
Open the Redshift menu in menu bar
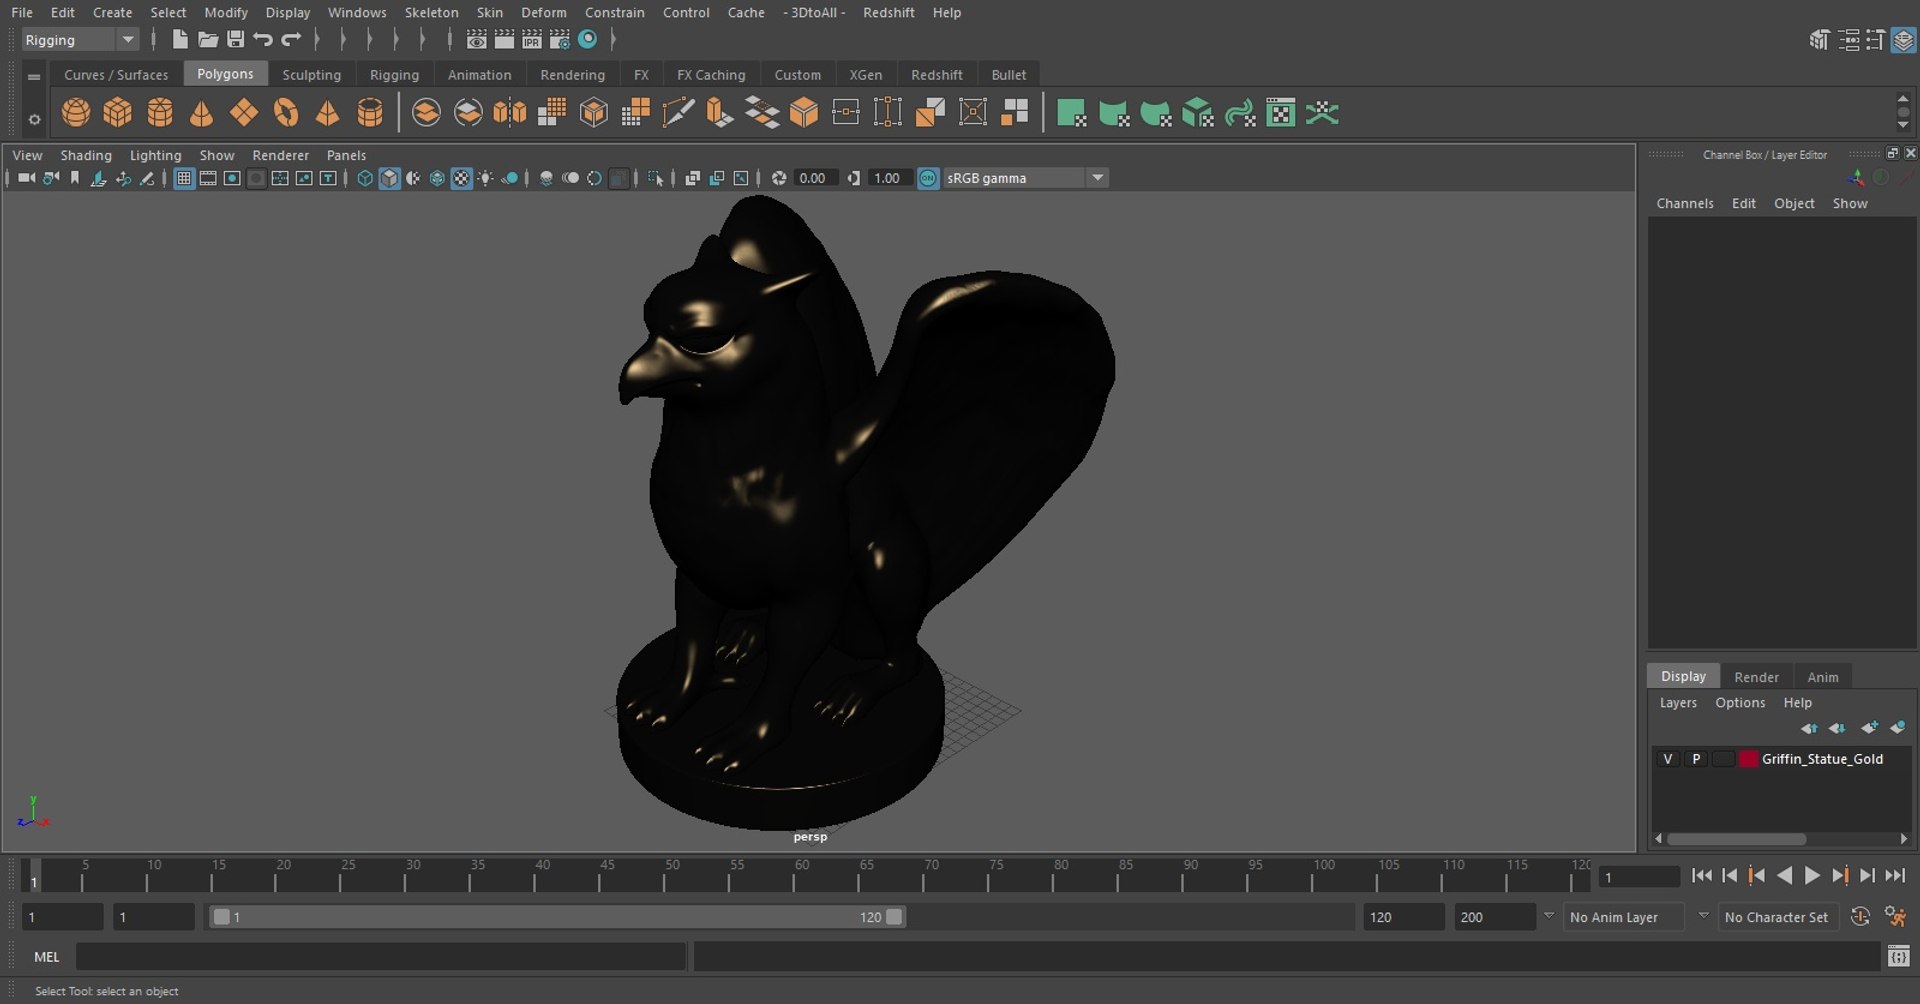889,12
